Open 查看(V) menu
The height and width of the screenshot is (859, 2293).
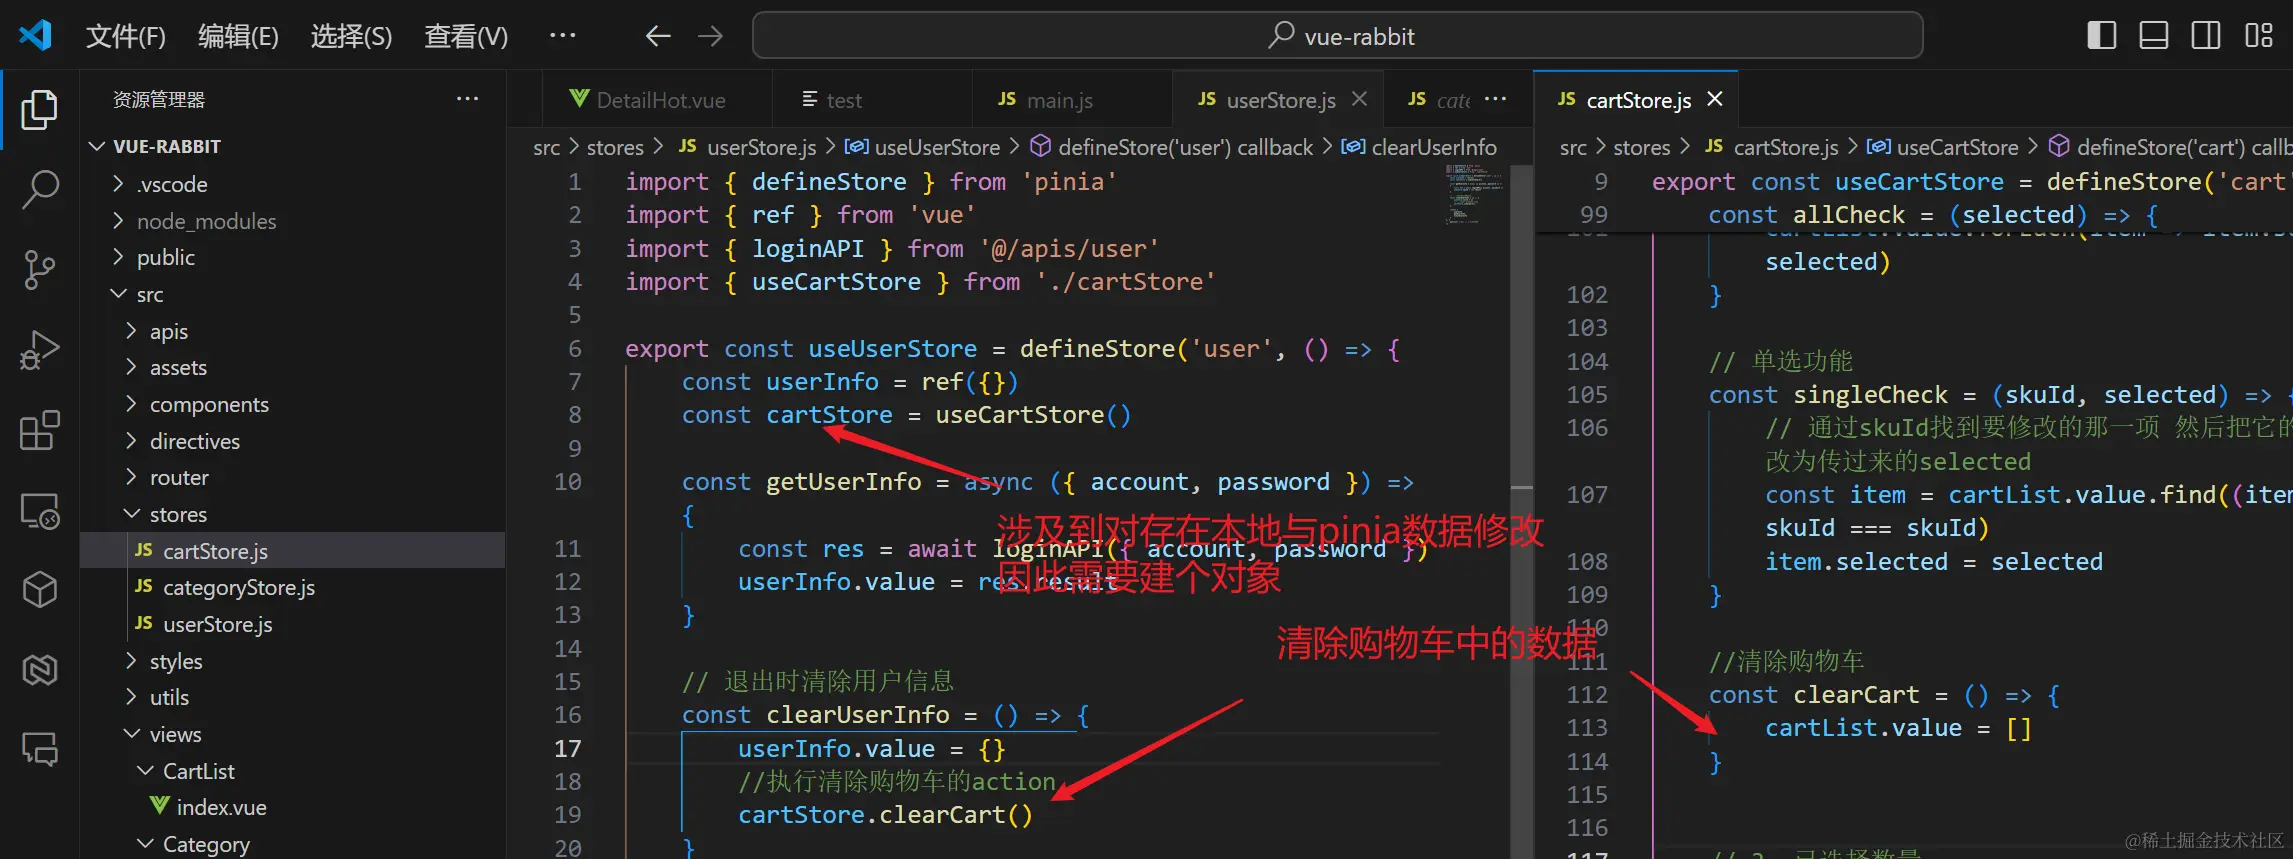(466, 37)
